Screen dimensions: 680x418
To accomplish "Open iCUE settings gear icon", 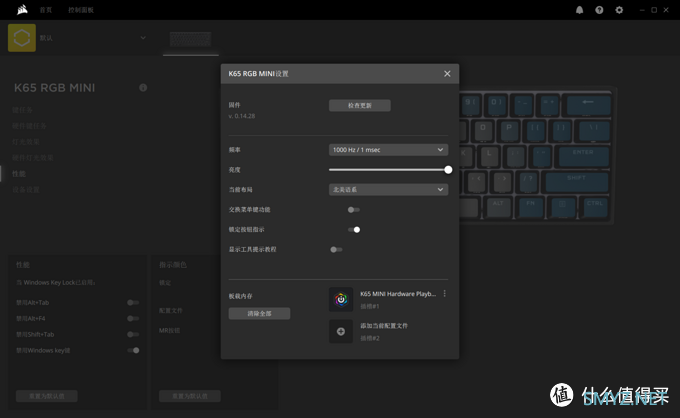I will pos(619,10).
